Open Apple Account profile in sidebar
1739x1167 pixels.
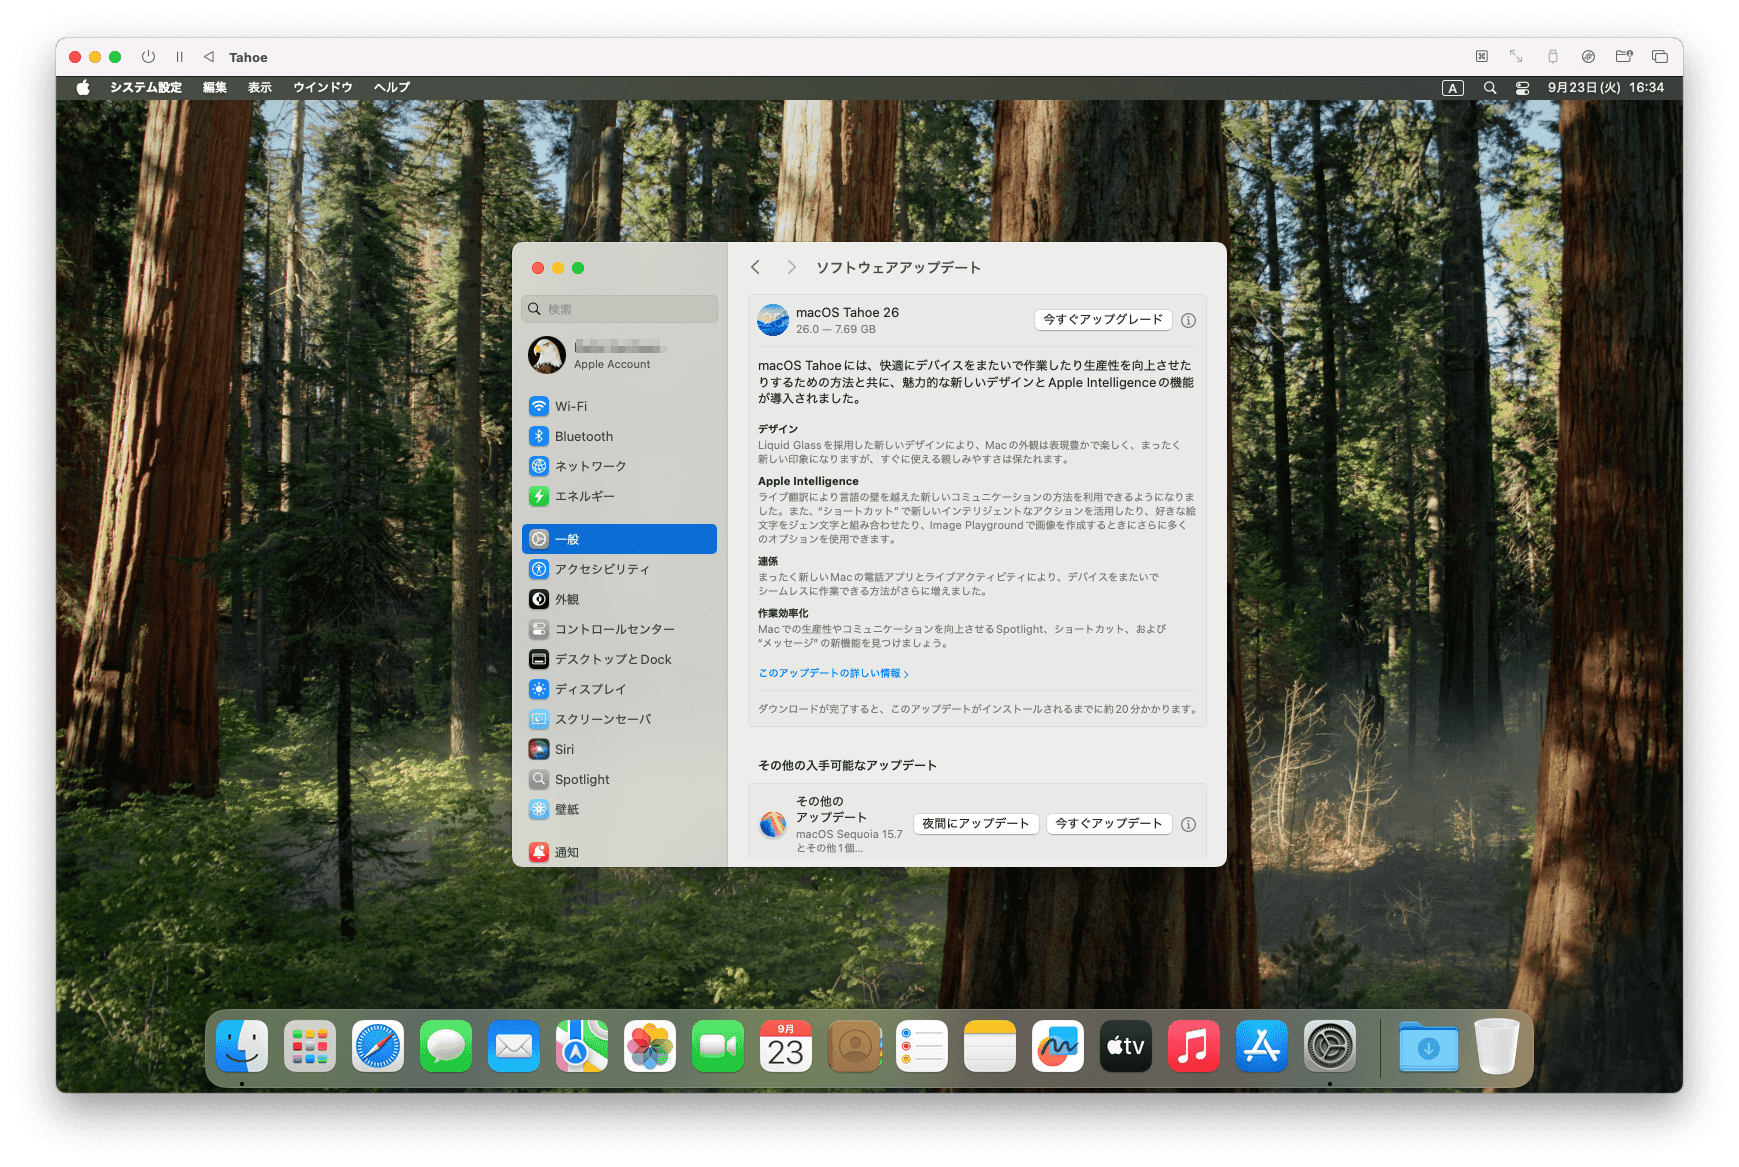tap(619, 355)
